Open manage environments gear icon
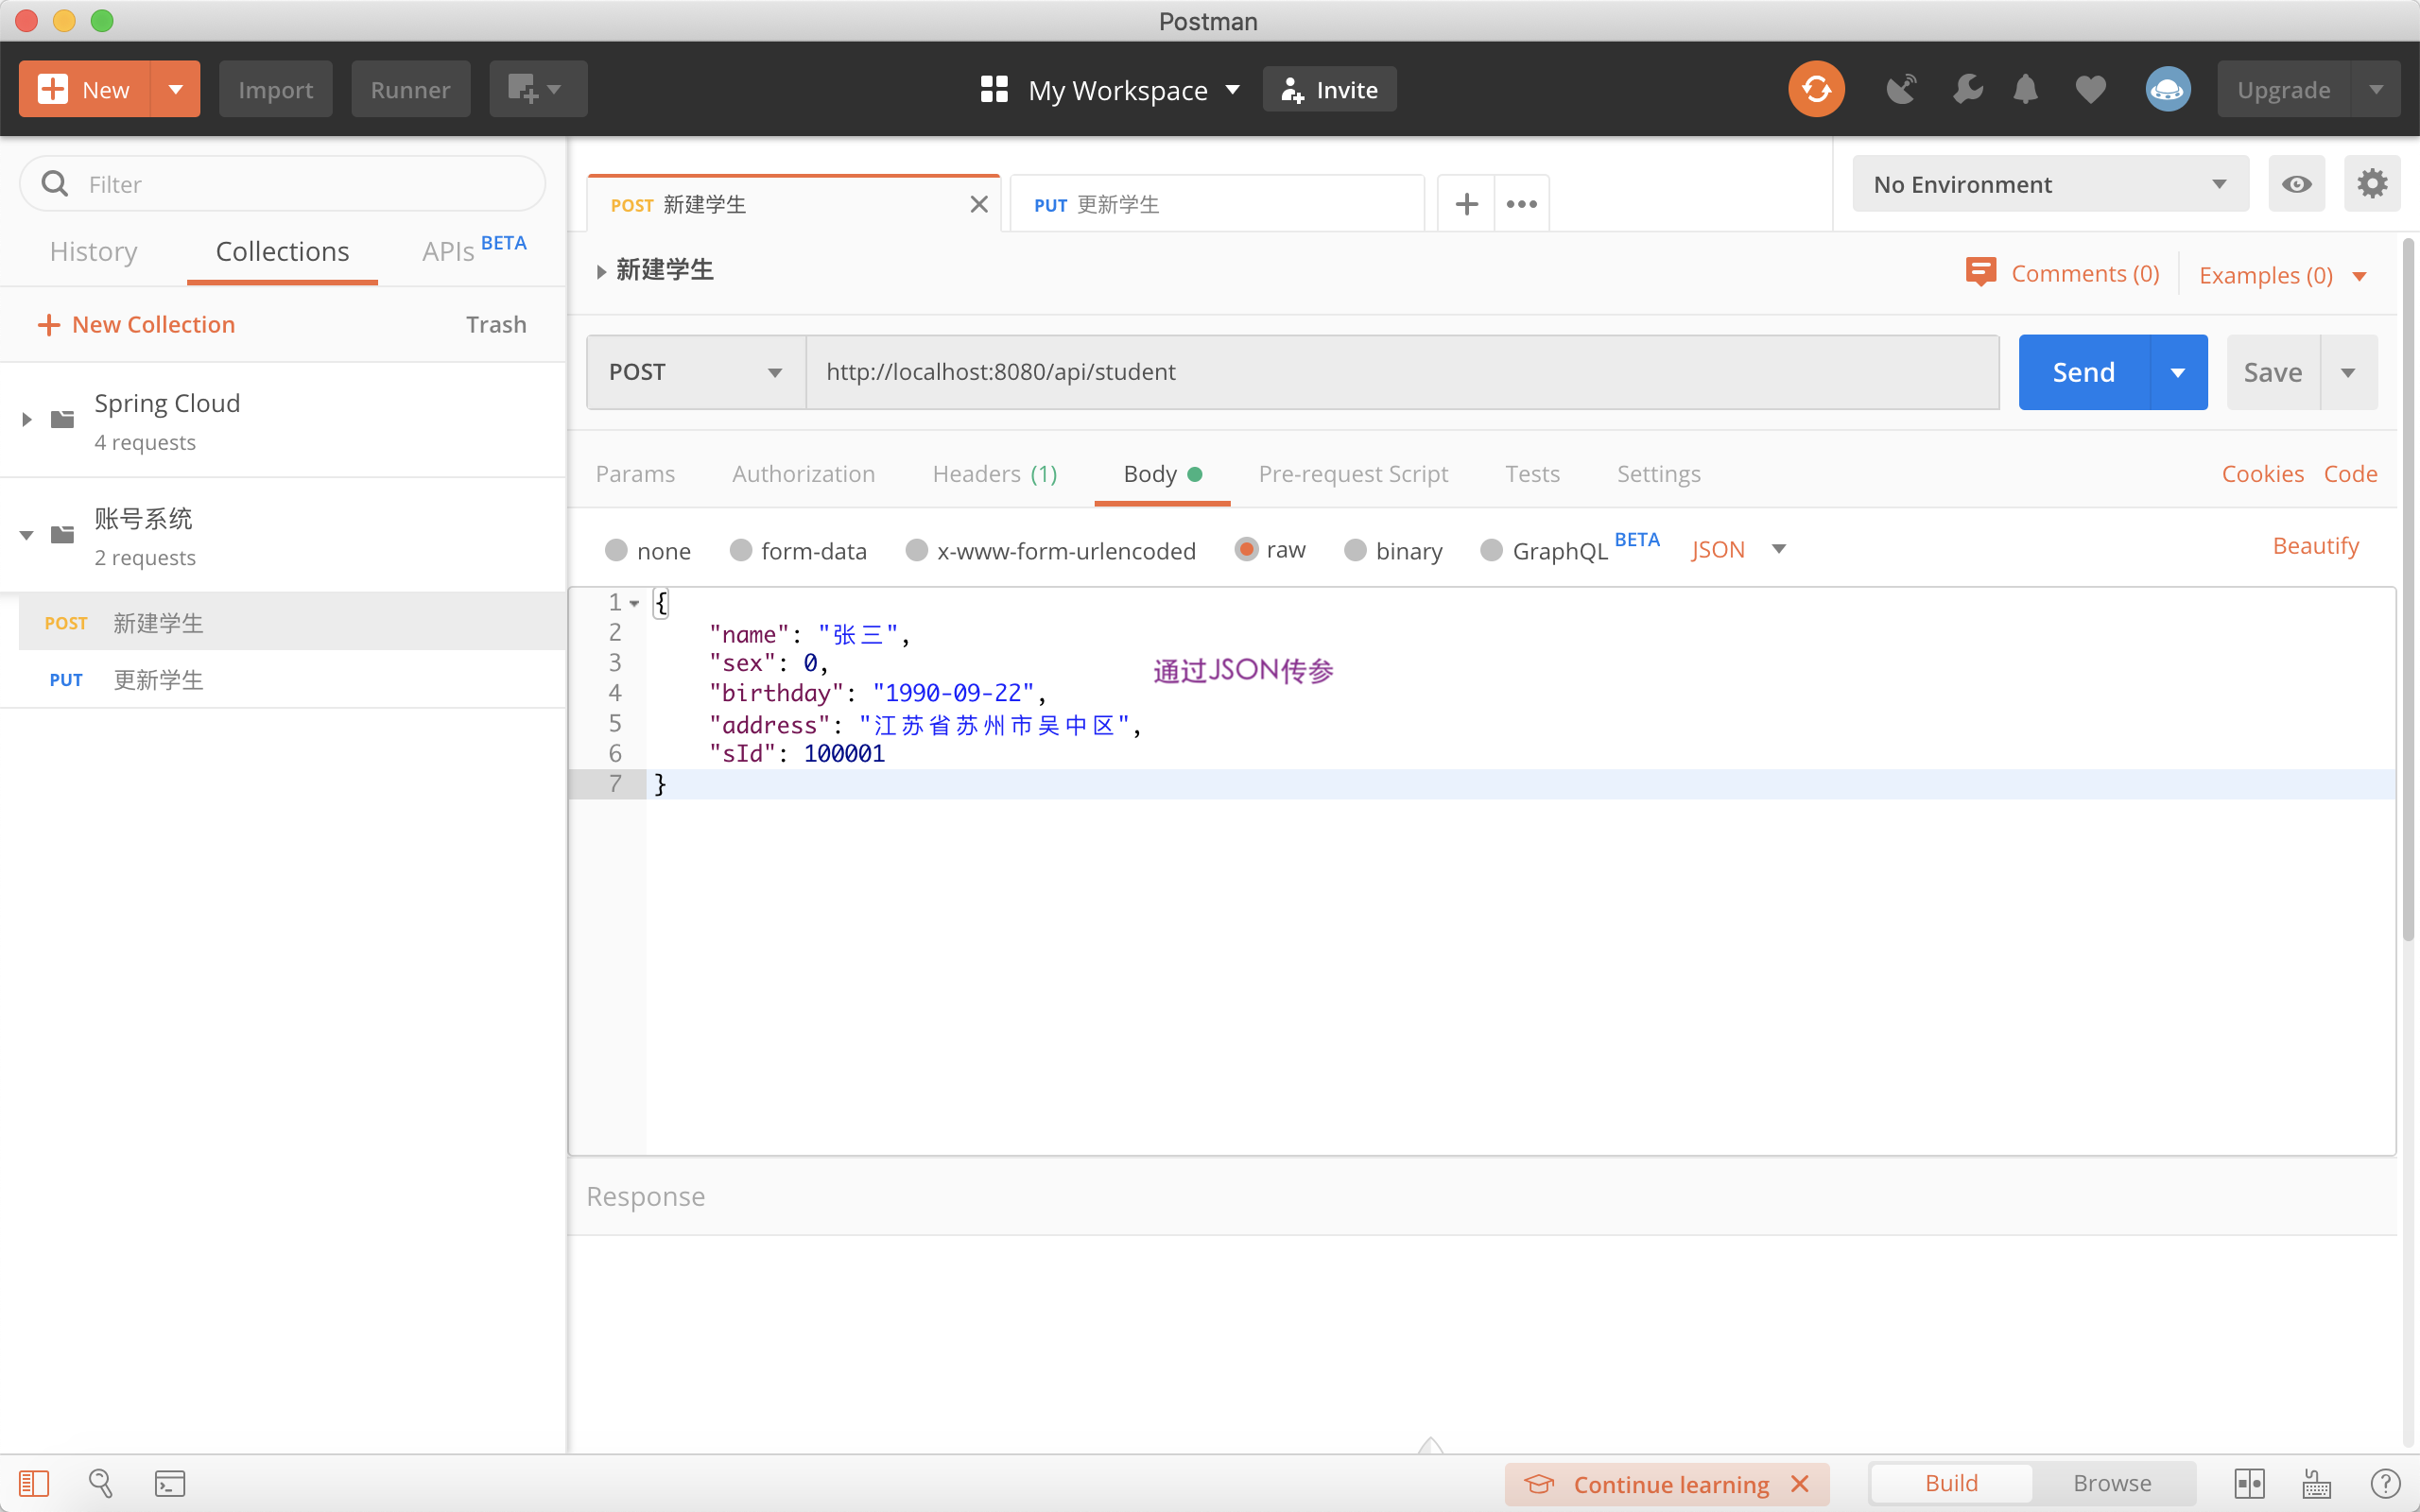Screen dimensions: 2420x1512 pyautogui.click(x=2372, y=184)
